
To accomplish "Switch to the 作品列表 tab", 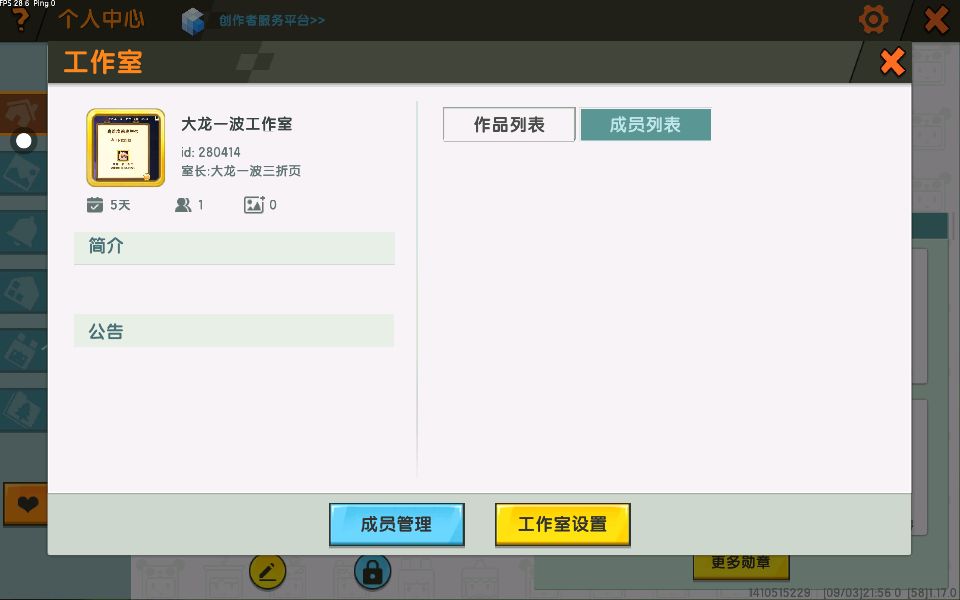I will point(509,125).
